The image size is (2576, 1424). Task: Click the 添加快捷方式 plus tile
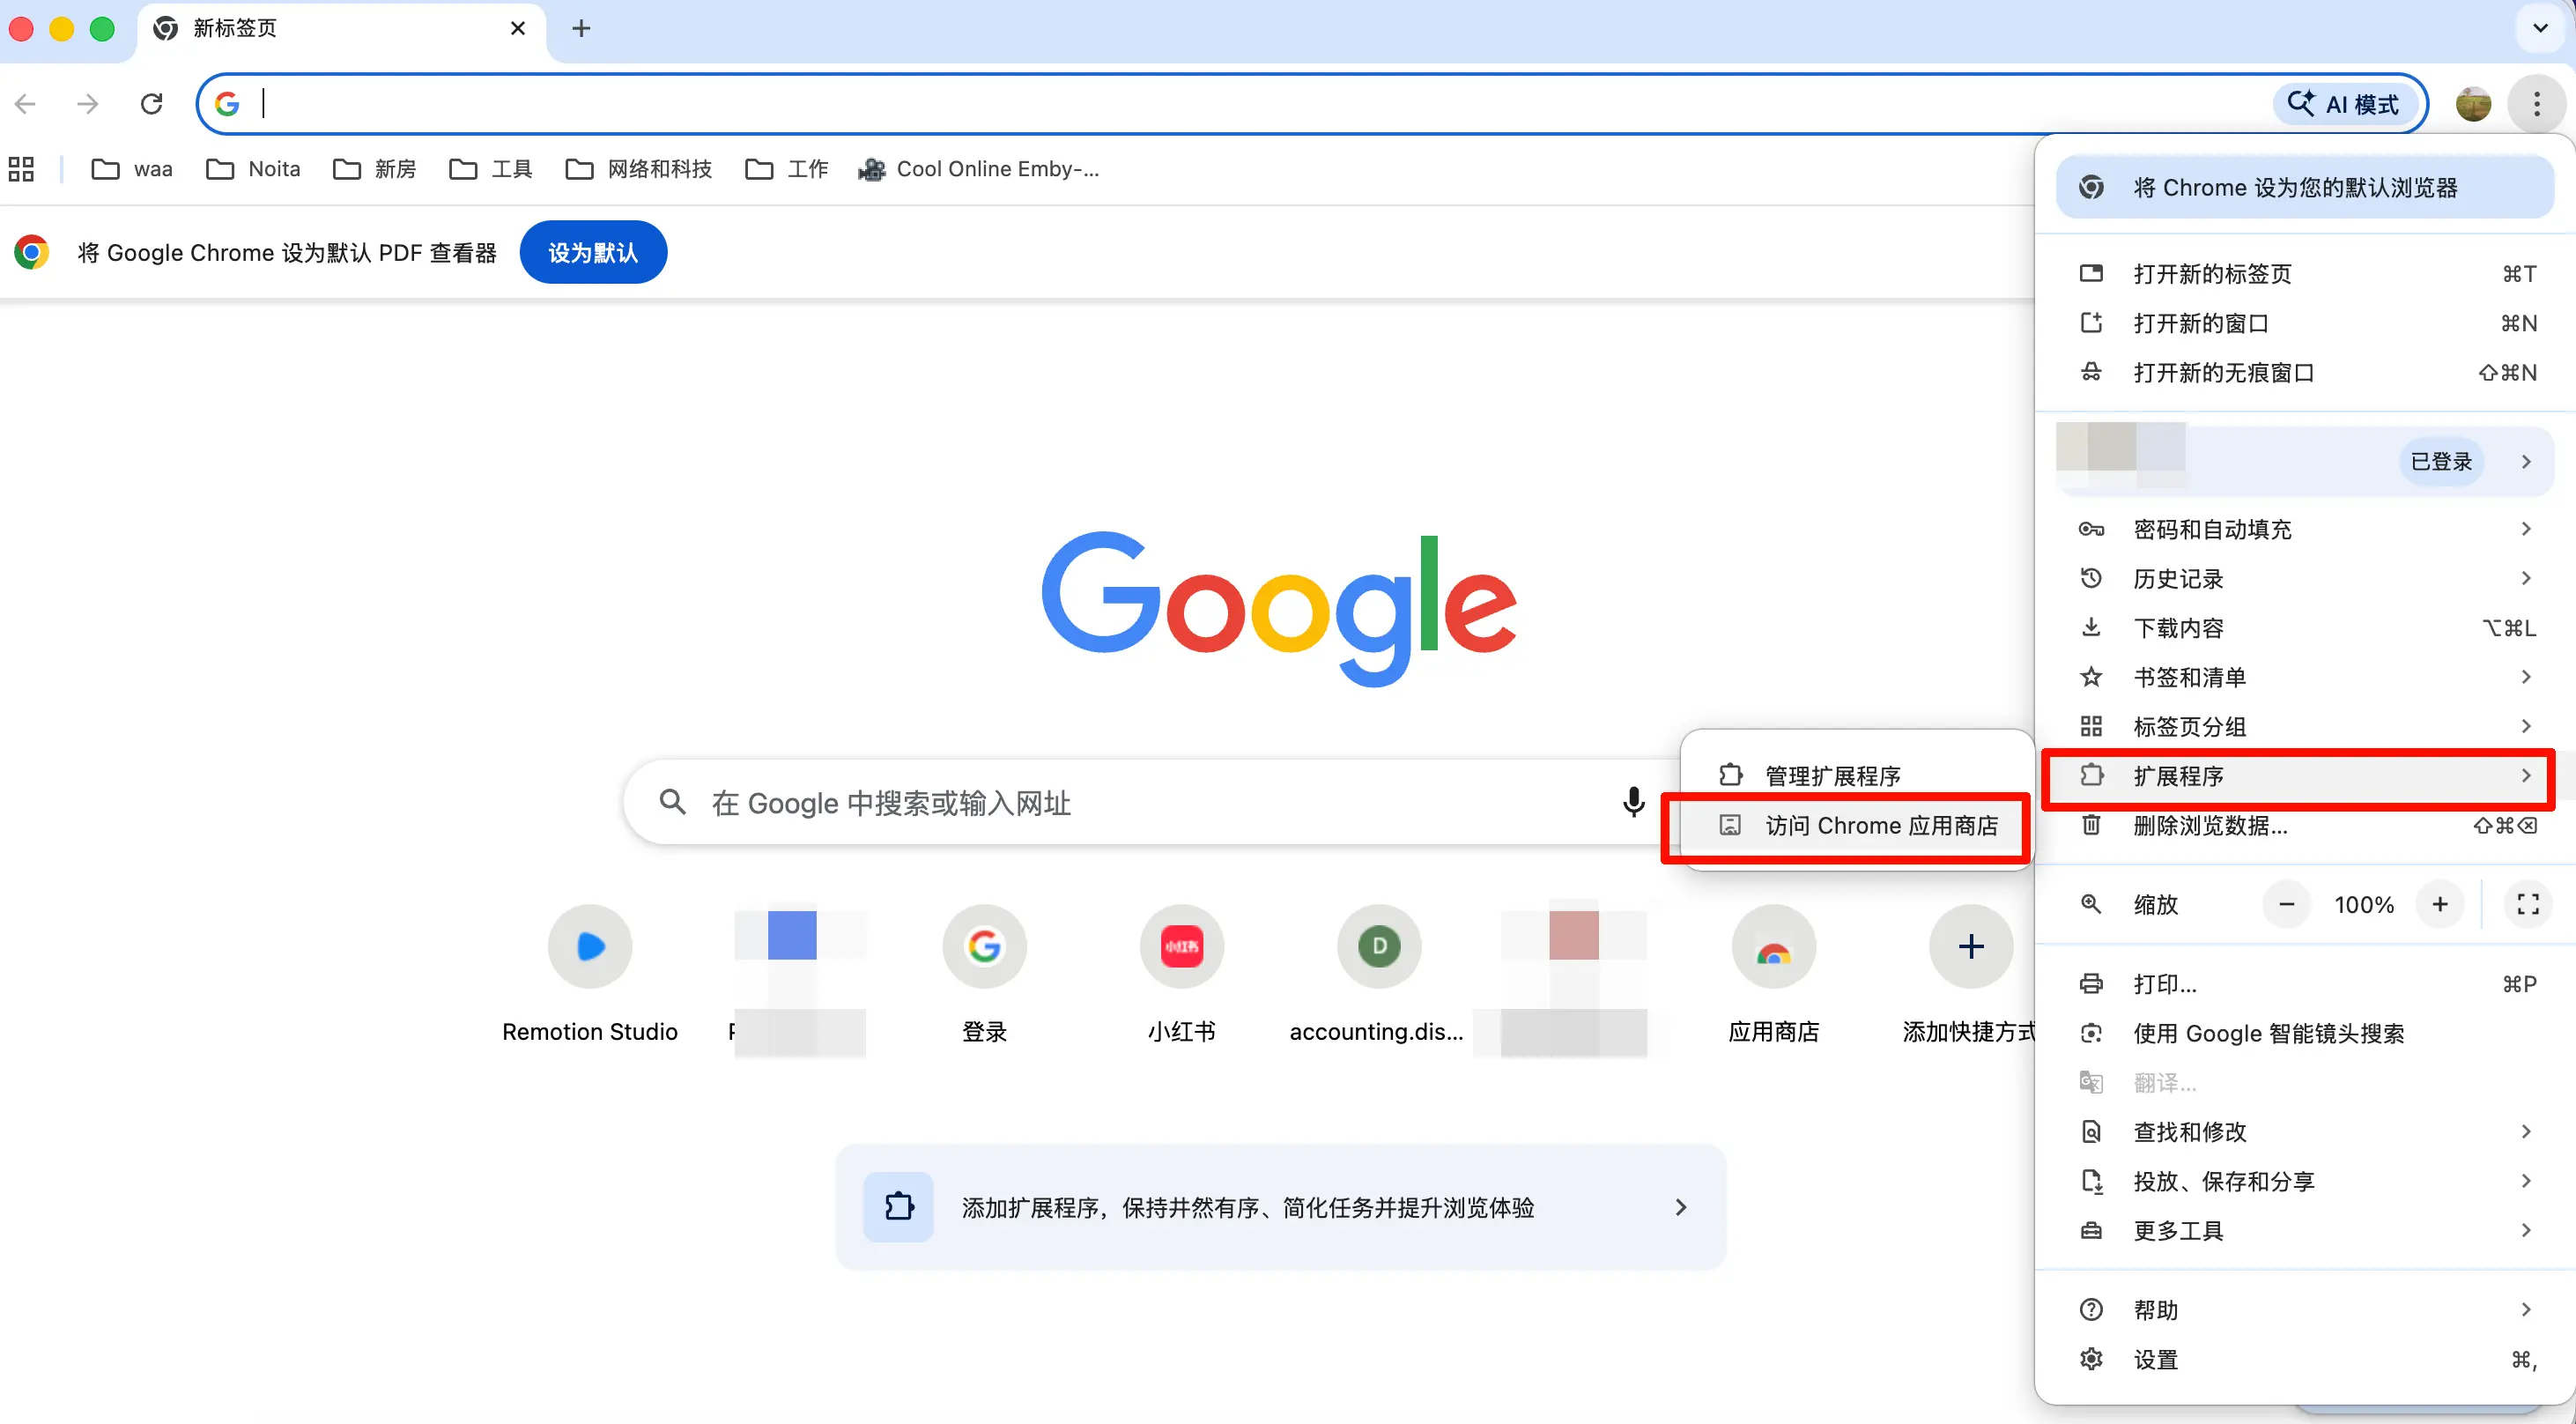click(x=1970, y=946)
